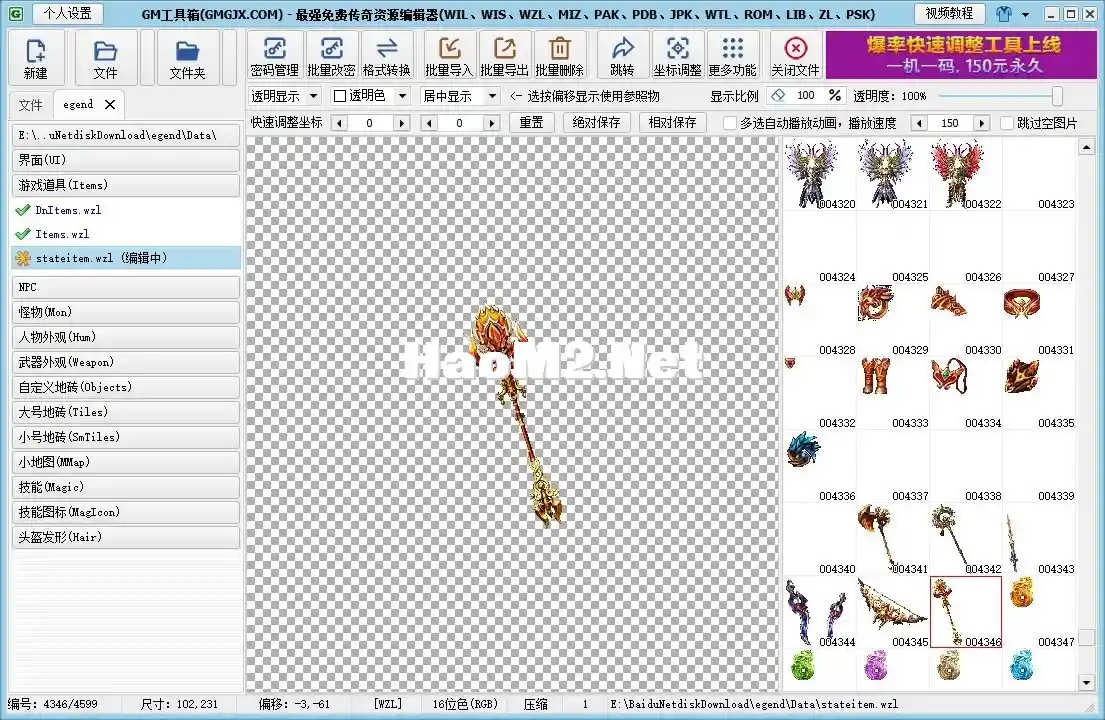Open the 更多功能 more functions icon
The image size is (1105, 720).
tap(733, 56)
